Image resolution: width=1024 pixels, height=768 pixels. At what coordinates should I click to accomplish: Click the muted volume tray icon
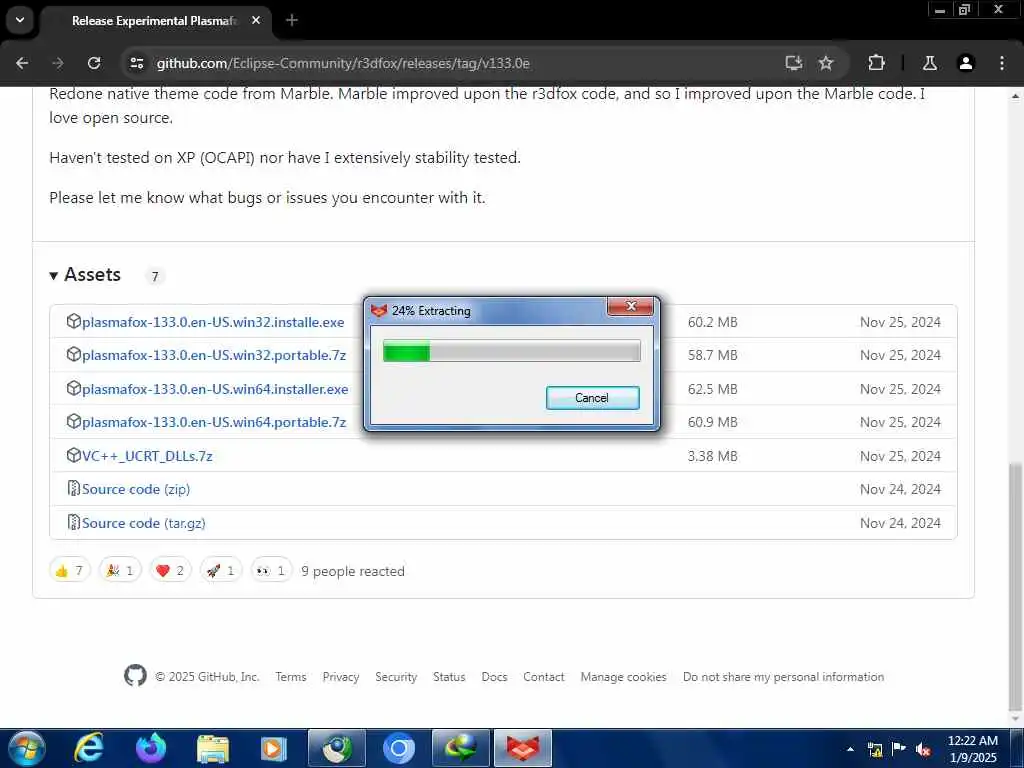click(923, 749)
